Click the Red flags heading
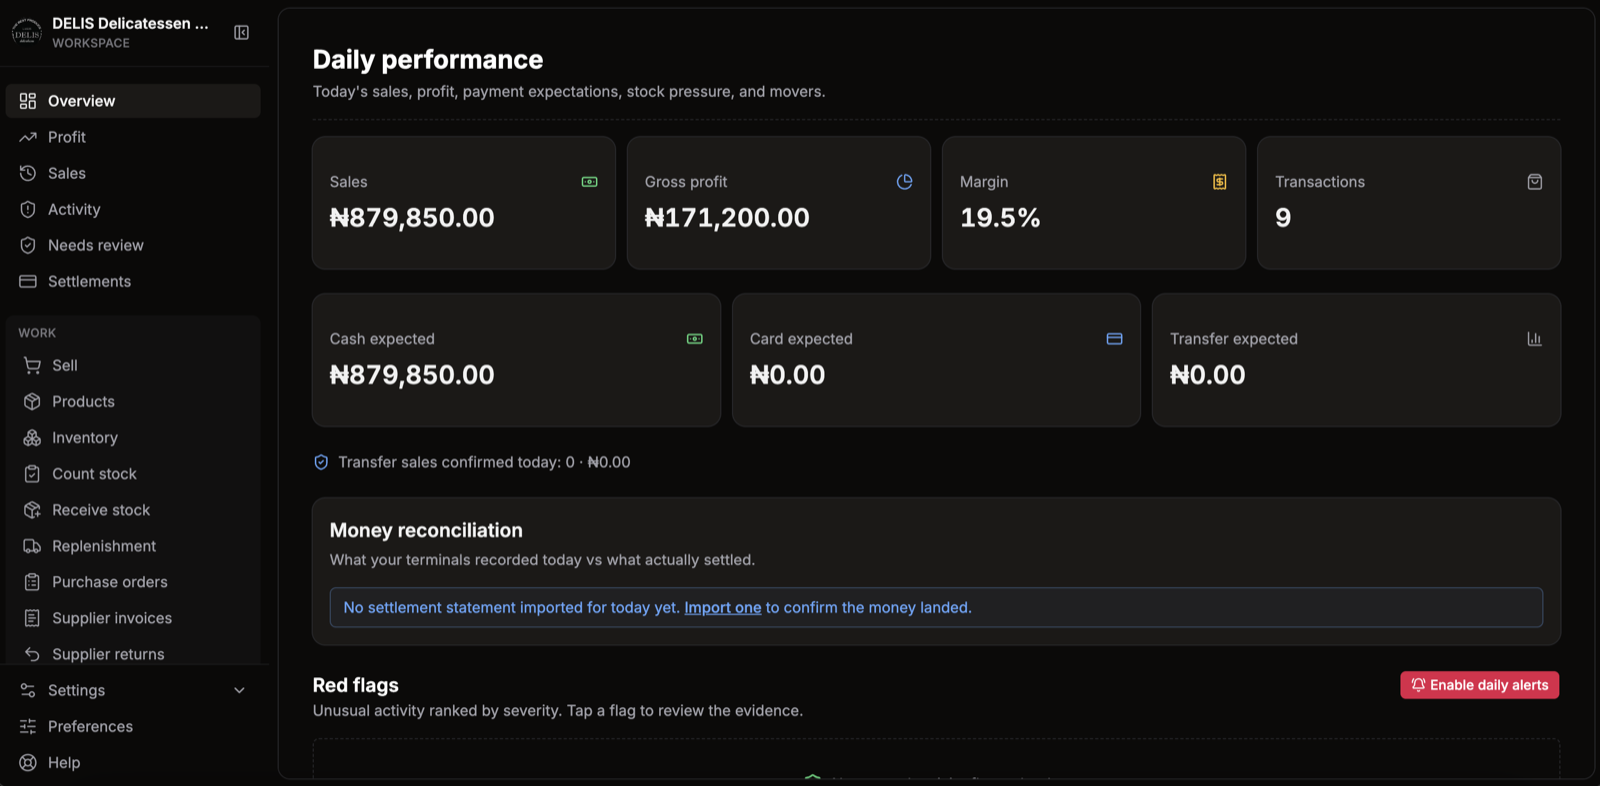The image size is (1600, 786). coord(355,685)
